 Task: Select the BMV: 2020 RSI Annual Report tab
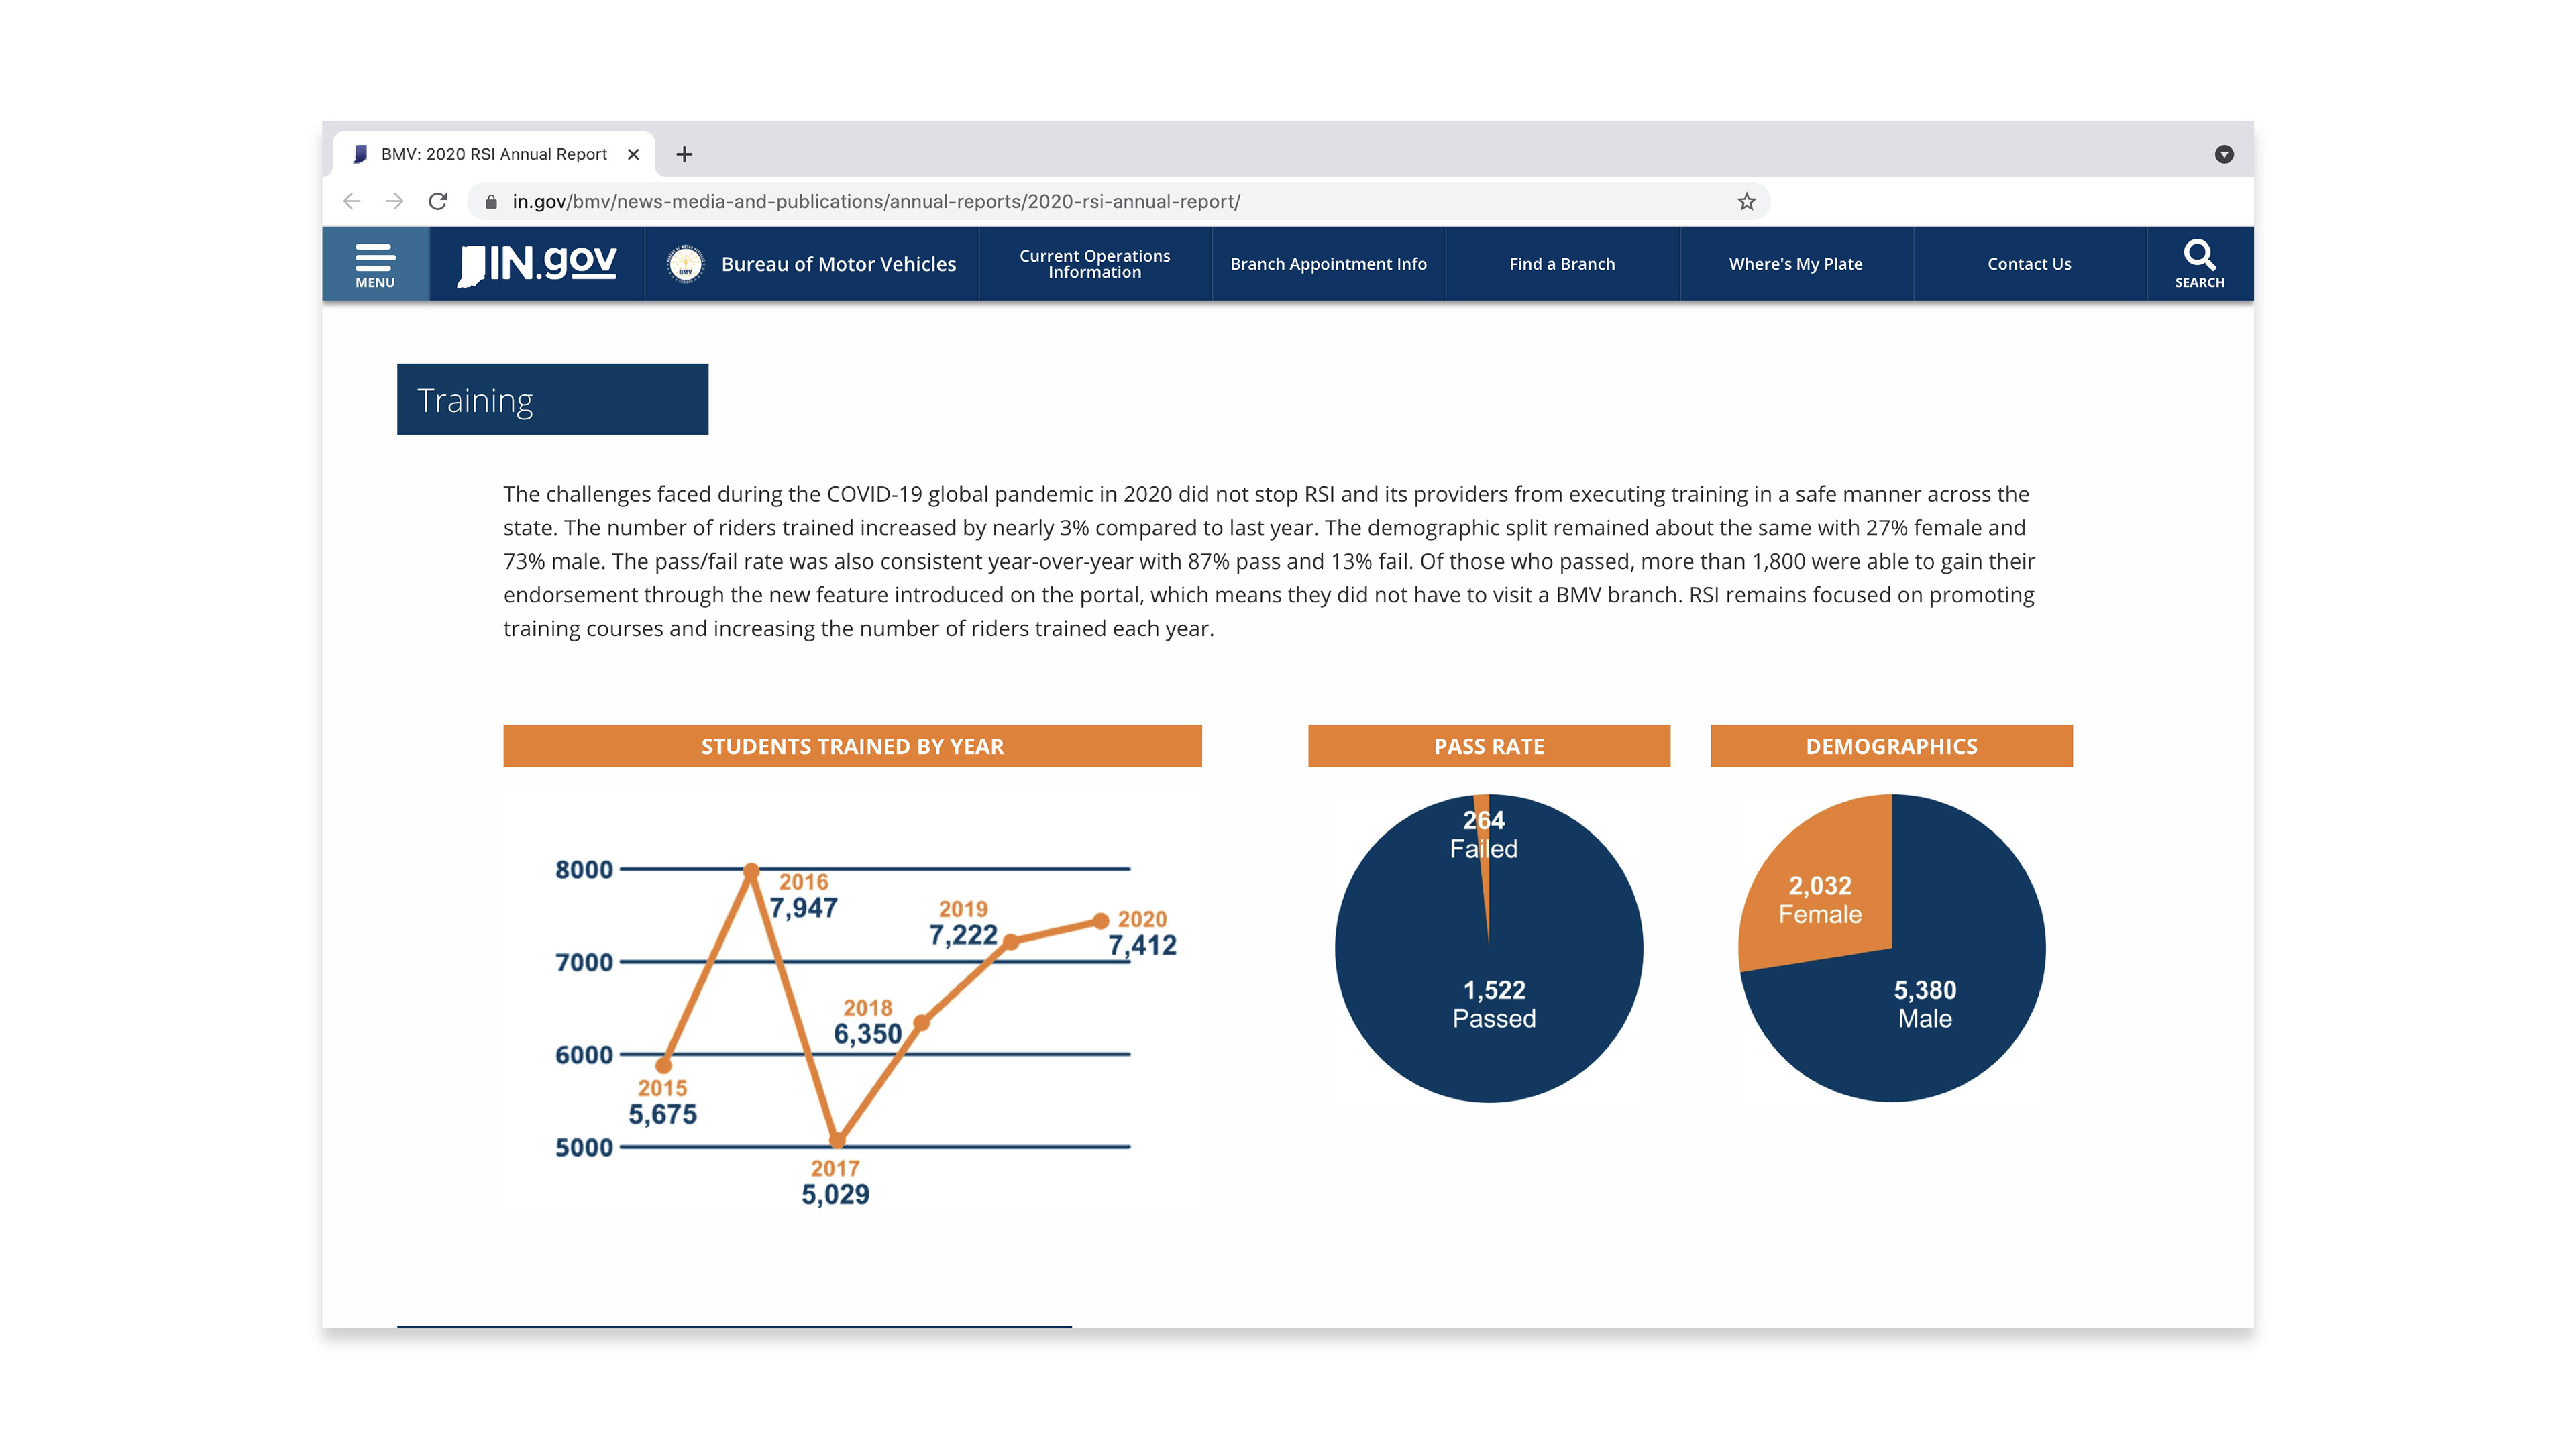[x=494, y=154]
